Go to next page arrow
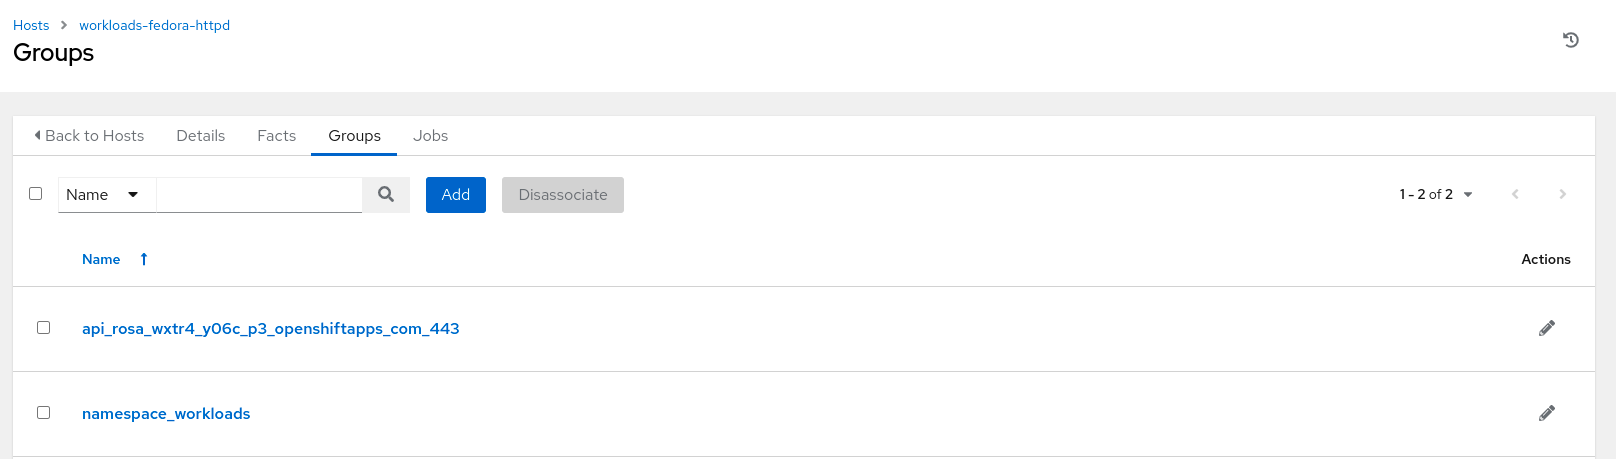The width and height of the screenshot is (1616, 459). click(x=1562, y=194)
